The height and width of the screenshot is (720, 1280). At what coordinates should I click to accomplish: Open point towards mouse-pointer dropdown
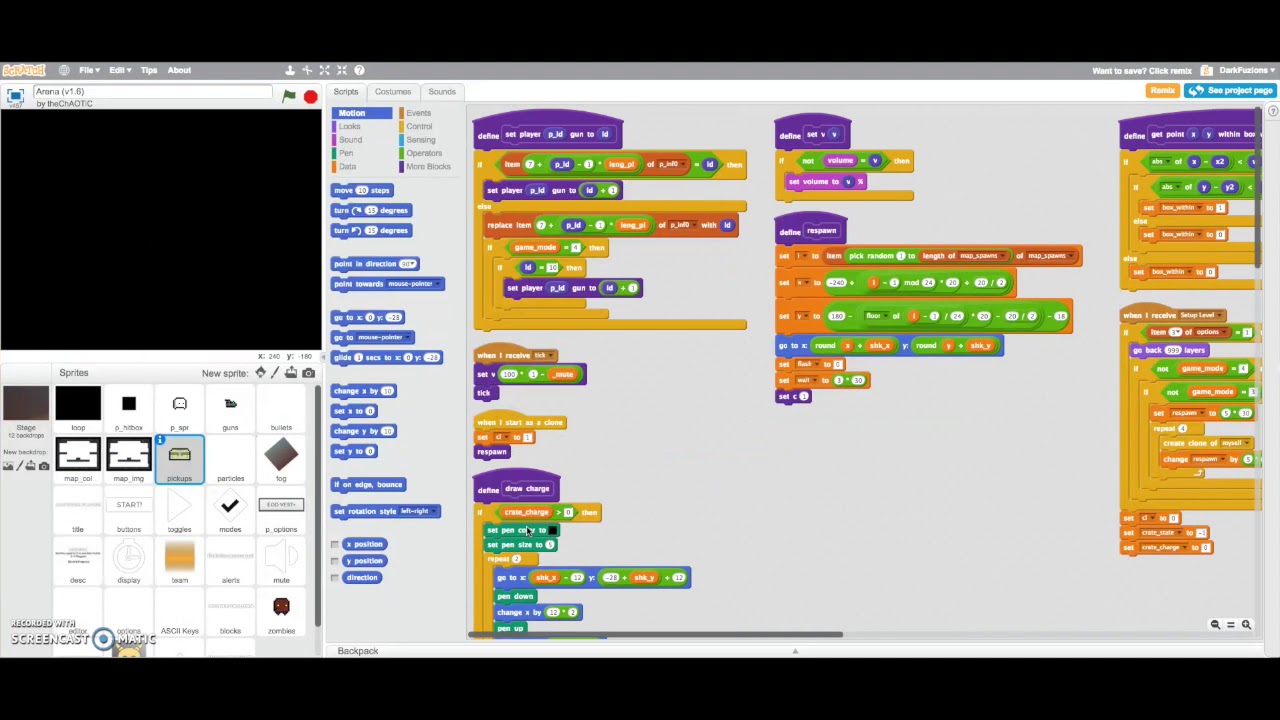click(x=412, y=284)
